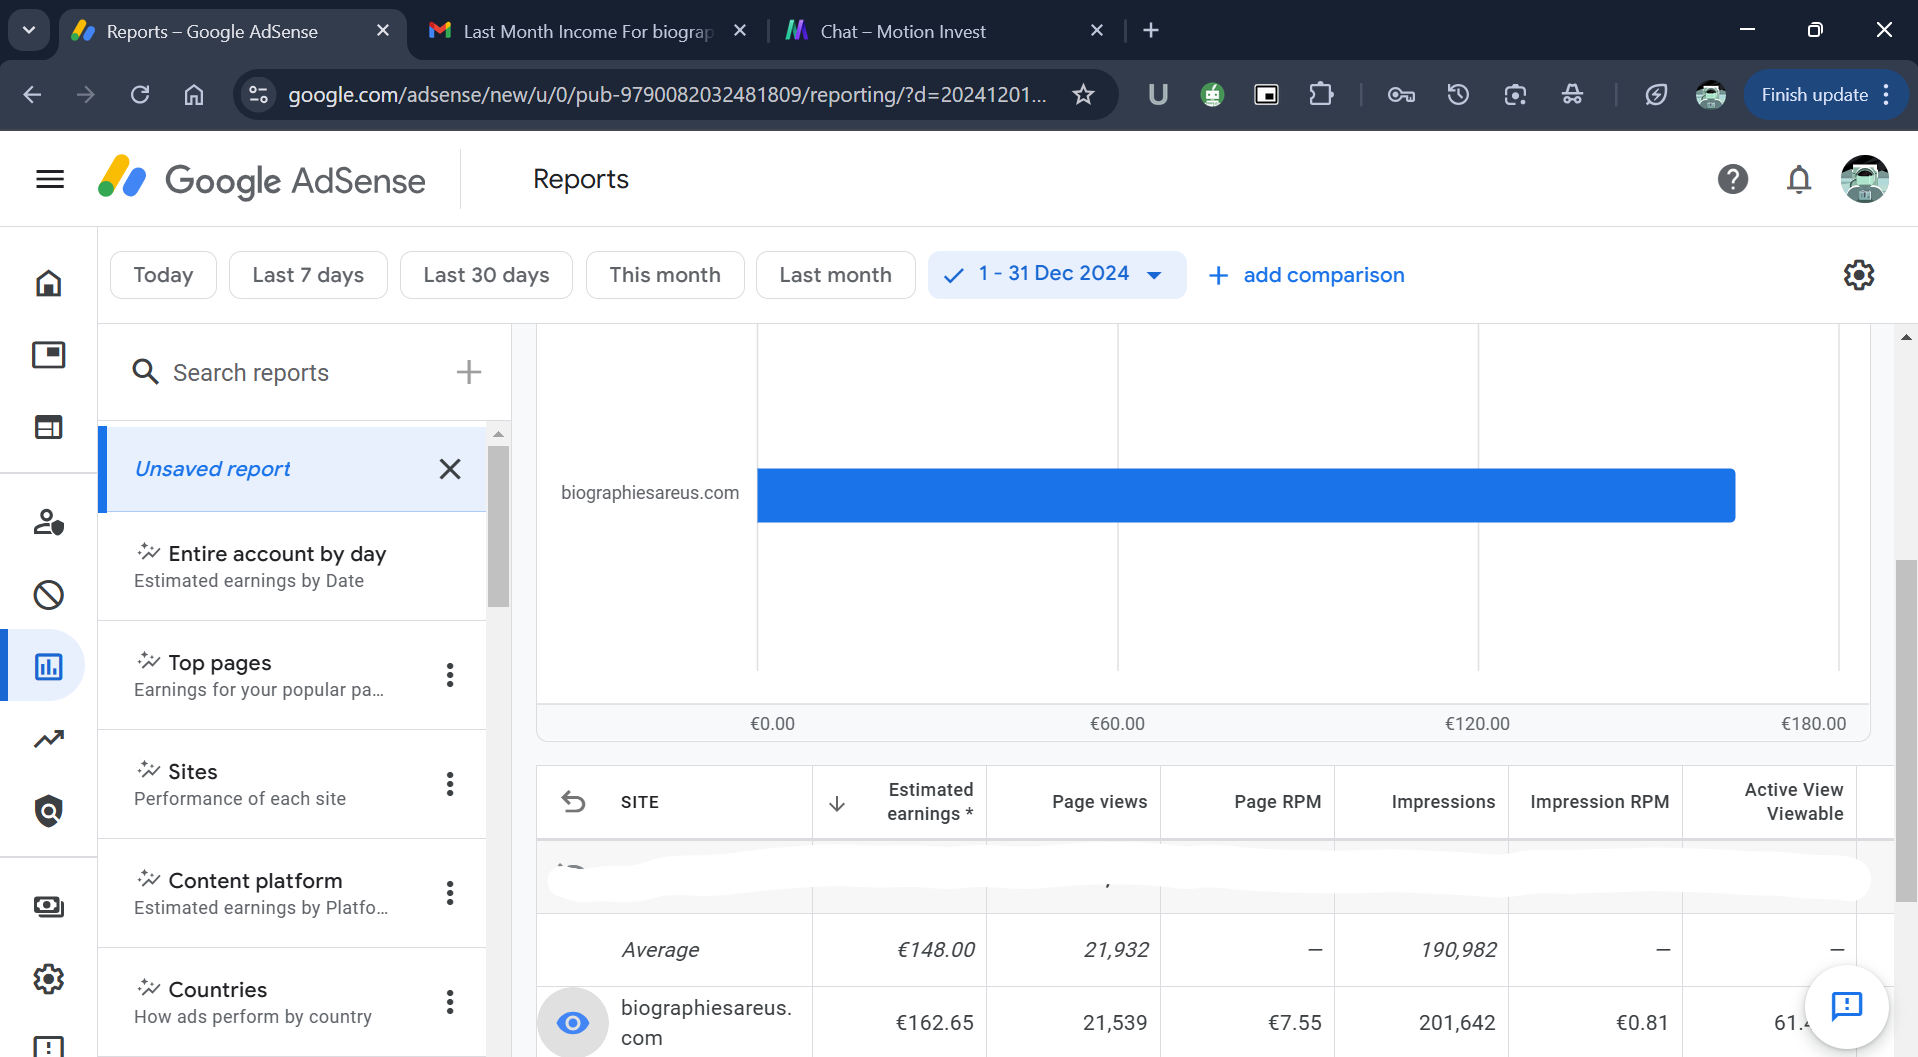The height and width of the screenshot is (1057, 1918).
Task: Click the Google AdSense logo
Action: coord(262,180)
